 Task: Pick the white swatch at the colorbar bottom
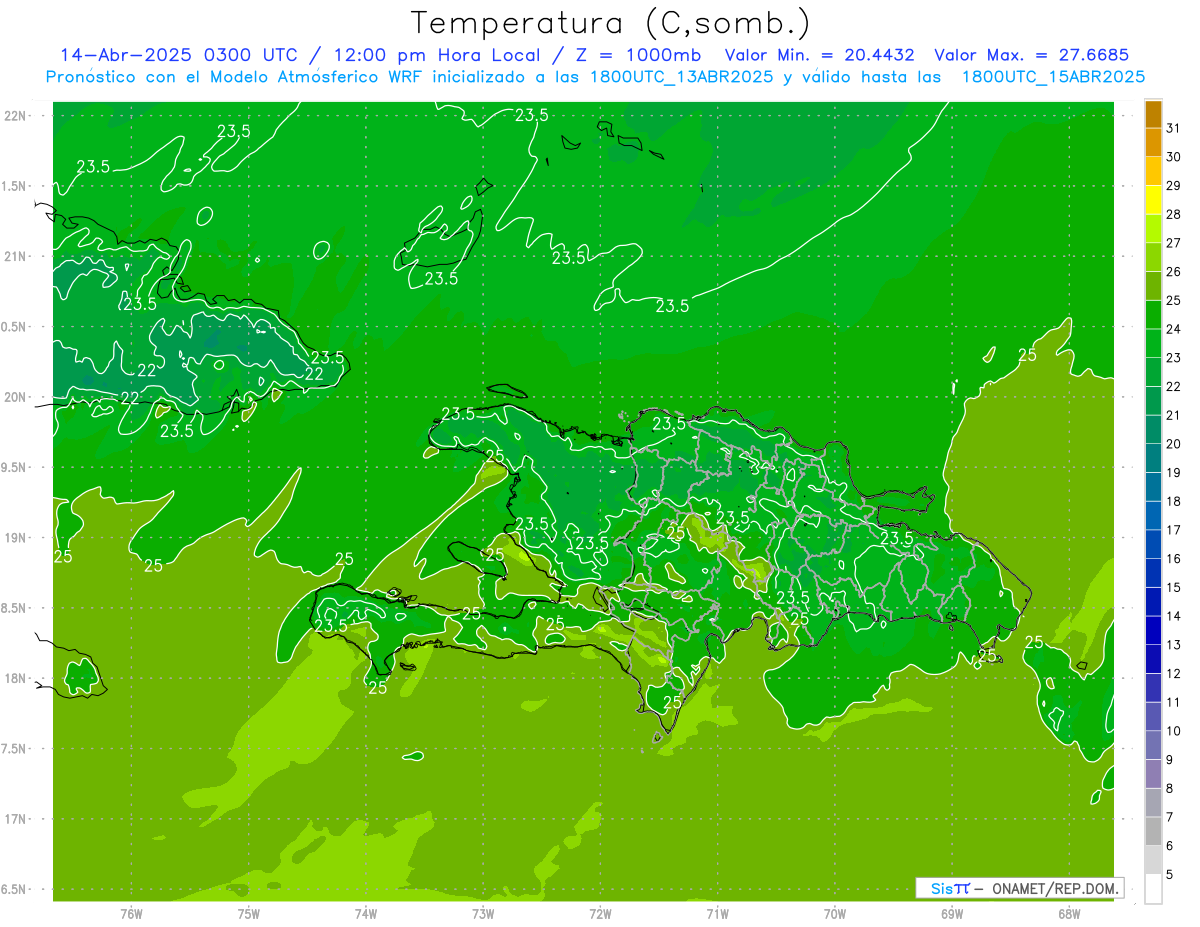point(1153,888)
